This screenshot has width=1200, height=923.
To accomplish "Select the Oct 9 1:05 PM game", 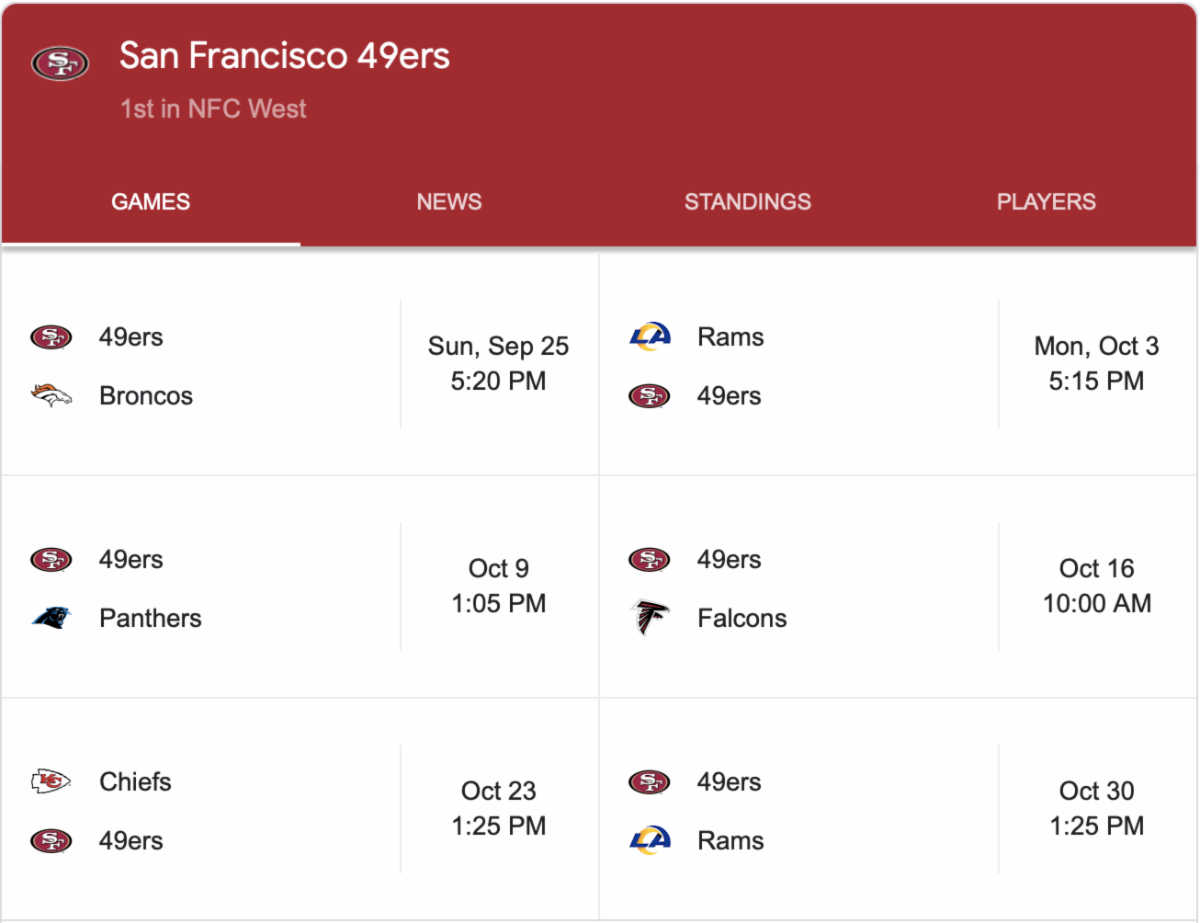I will coord(498,586).
